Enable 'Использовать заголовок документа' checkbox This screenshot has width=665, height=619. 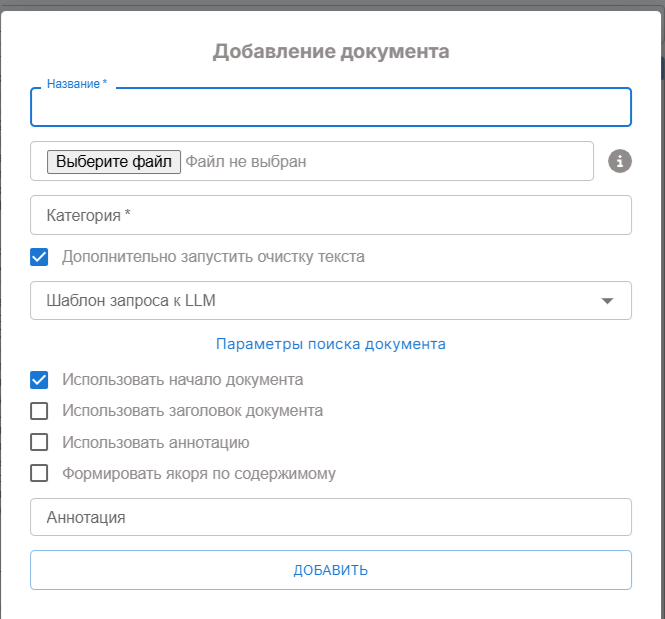[x=40, y=411]
